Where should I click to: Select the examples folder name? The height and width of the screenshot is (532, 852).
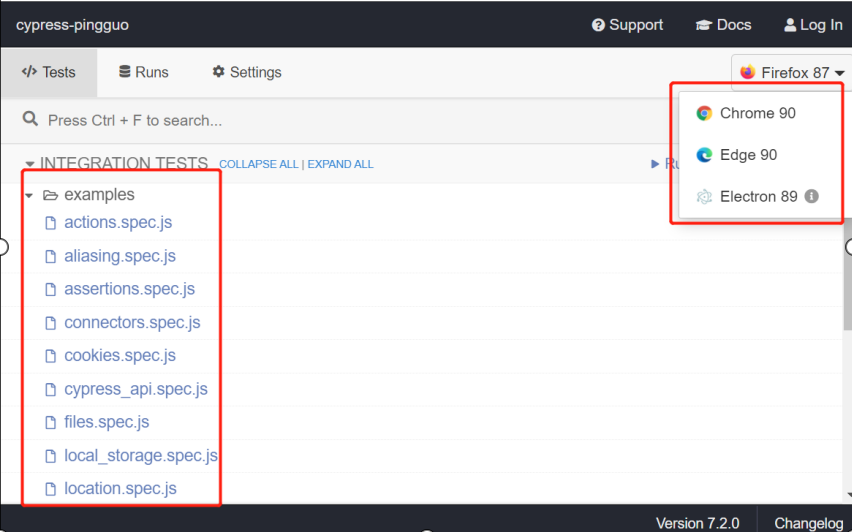point(99,195)
